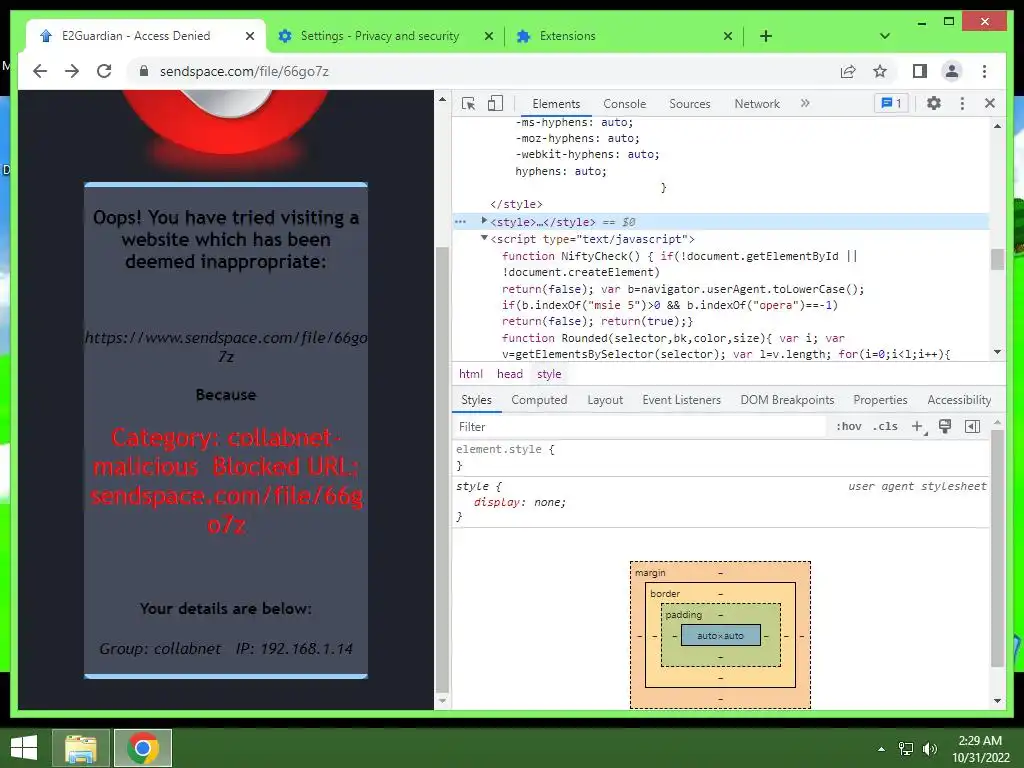The height and width of the screenshot is (768, 1024).
Task: Switch to the Layout pane
Action: point(605,400)
